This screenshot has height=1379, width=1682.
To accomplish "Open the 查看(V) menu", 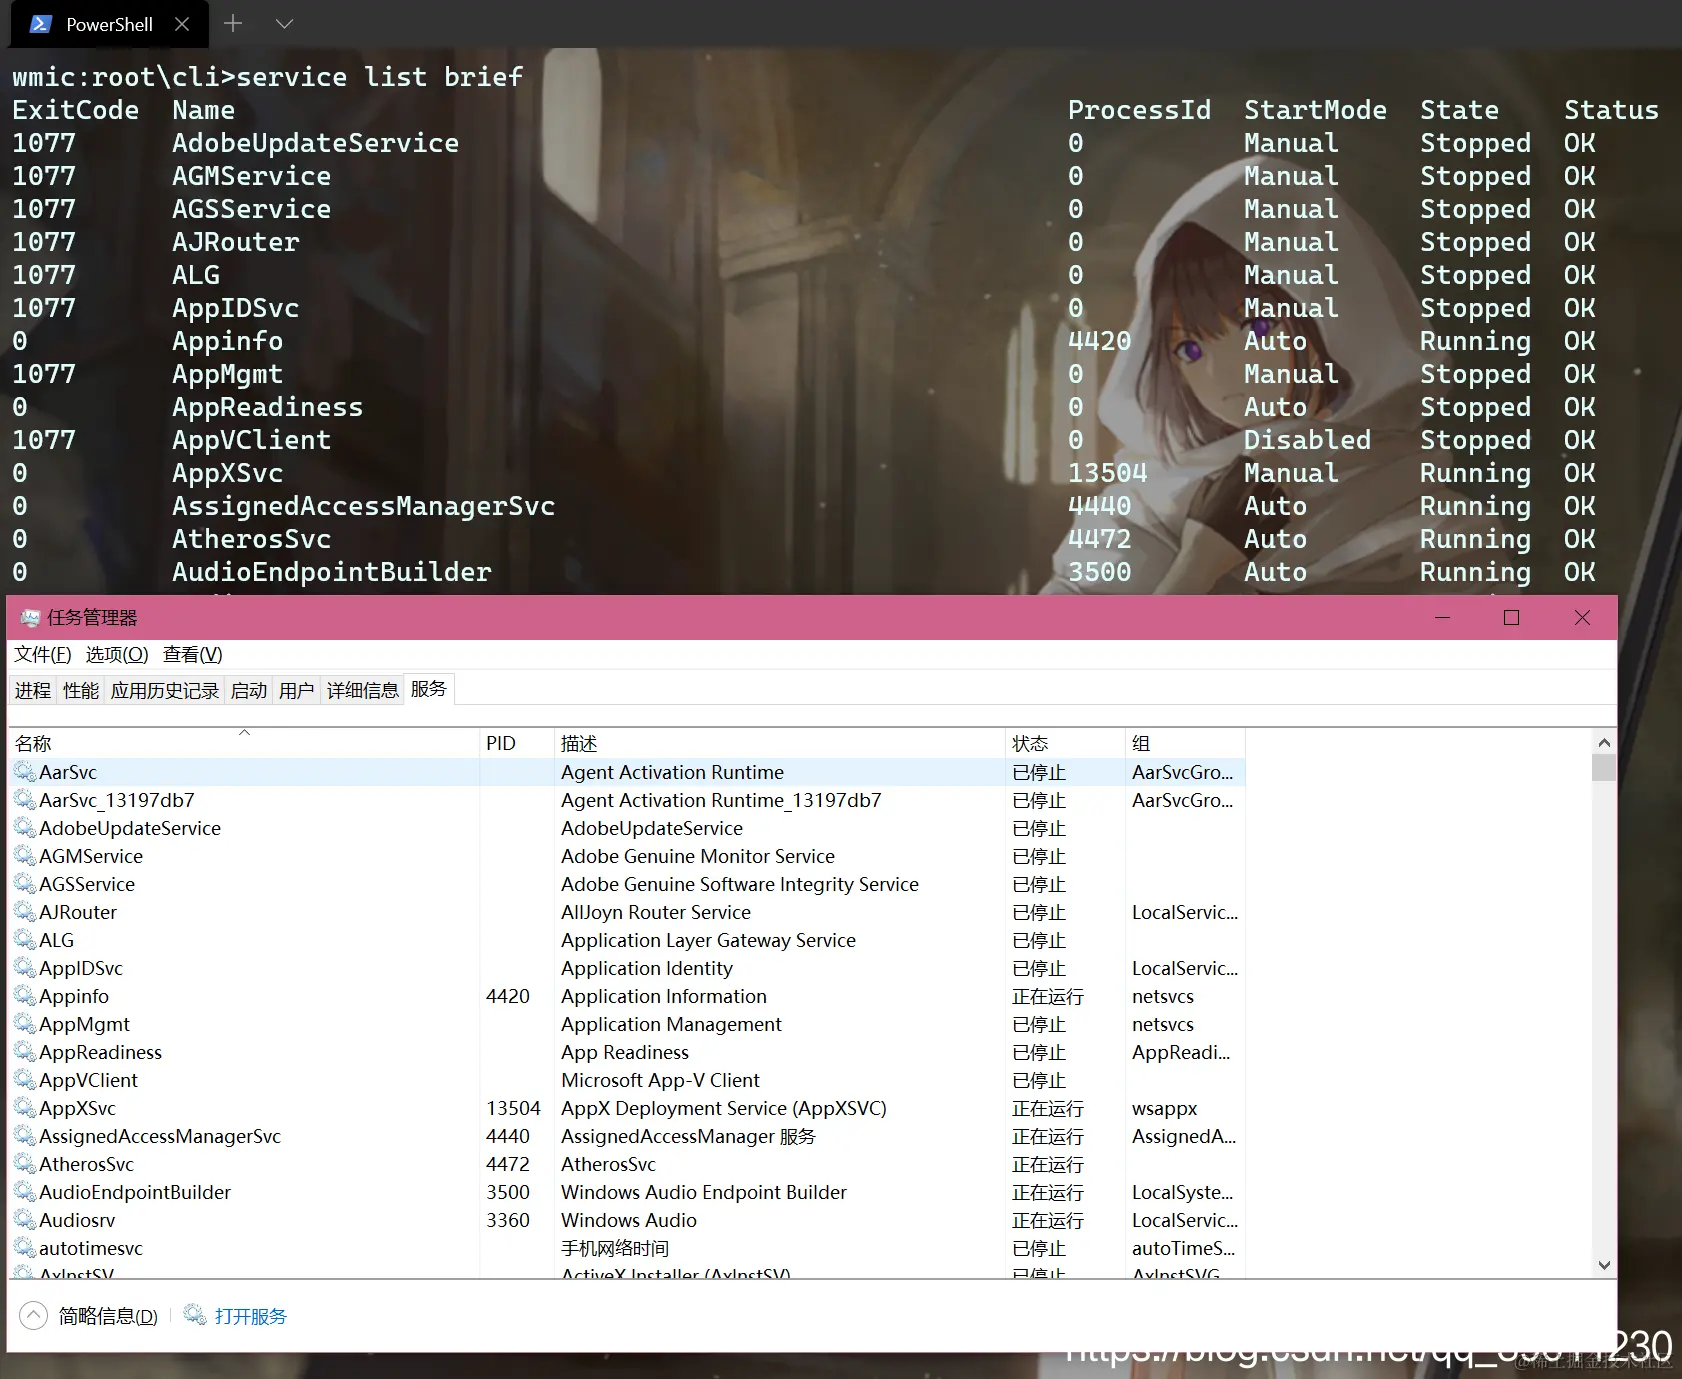I will [193, 654].
